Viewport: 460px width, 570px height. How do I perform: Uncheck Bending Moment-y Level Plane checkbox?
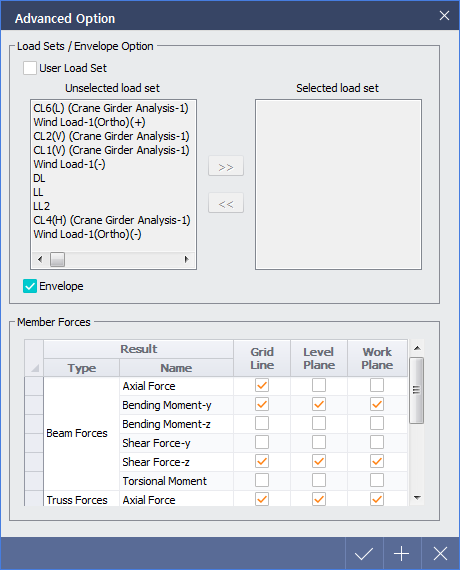[319, 404]
